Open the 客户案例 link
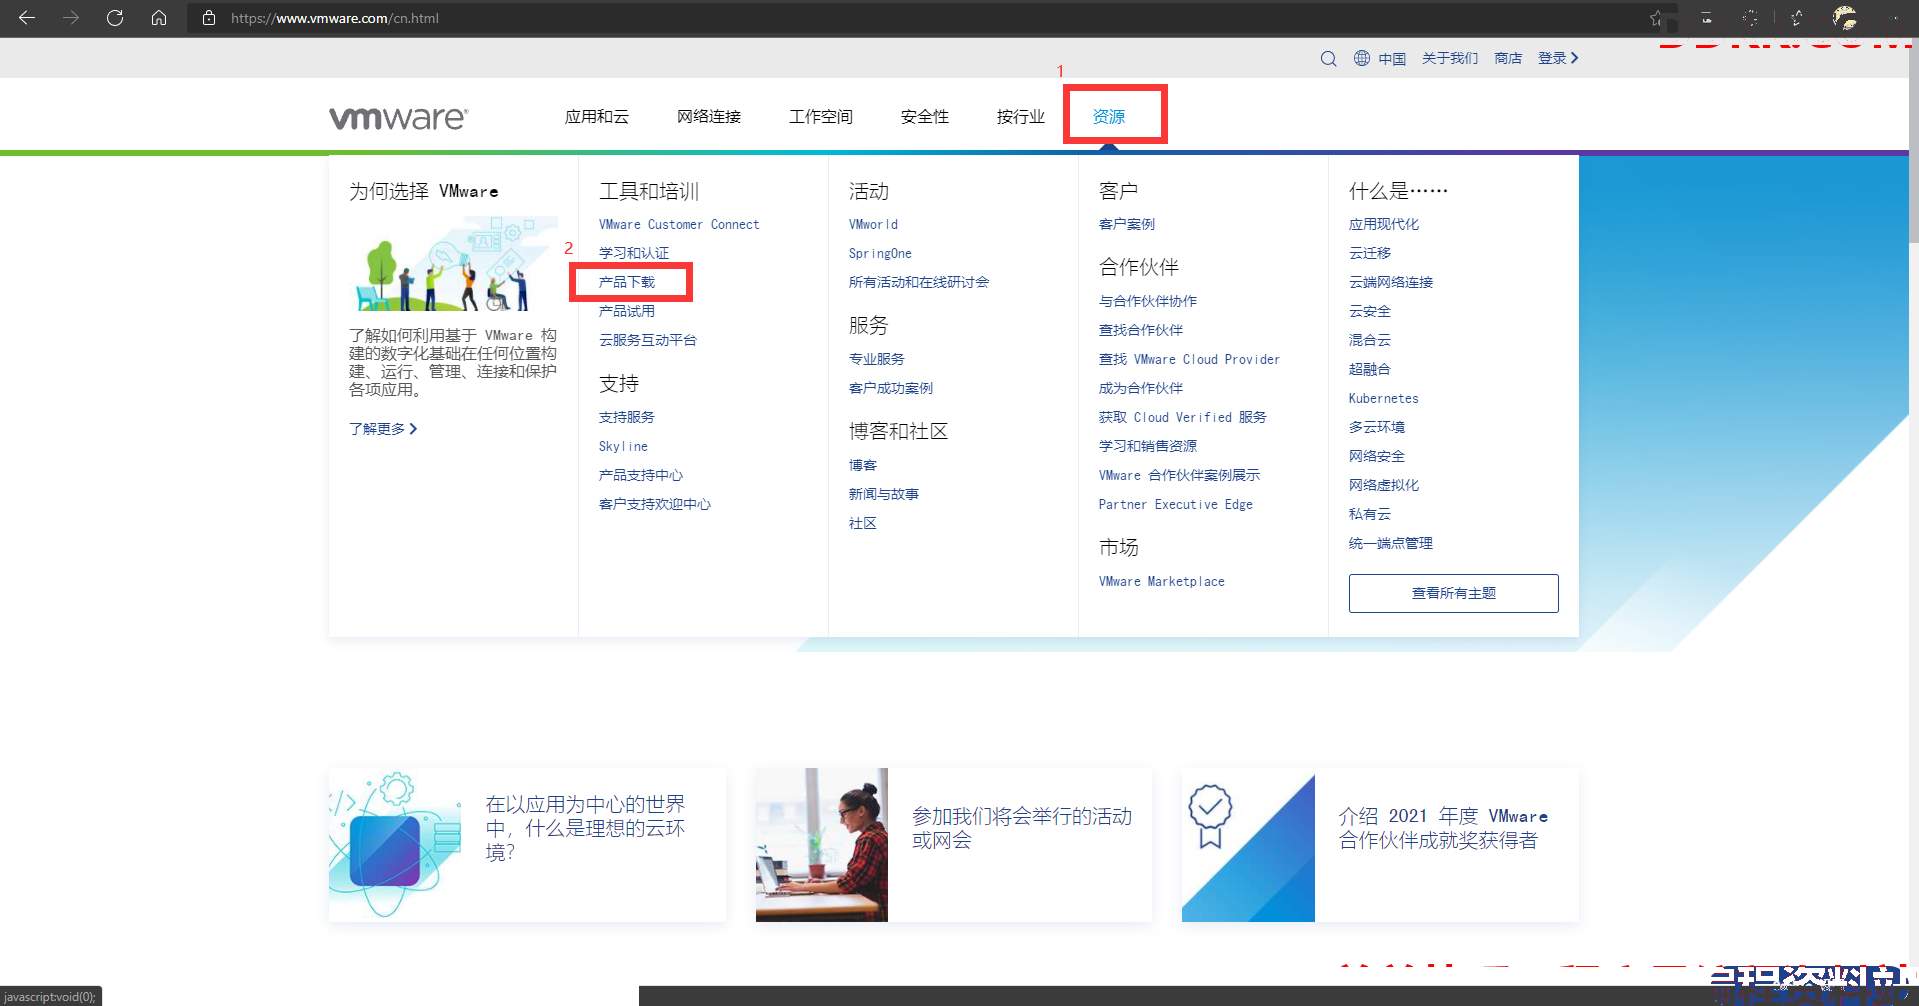The image size is (1919, 1006). pos(1127,225)
